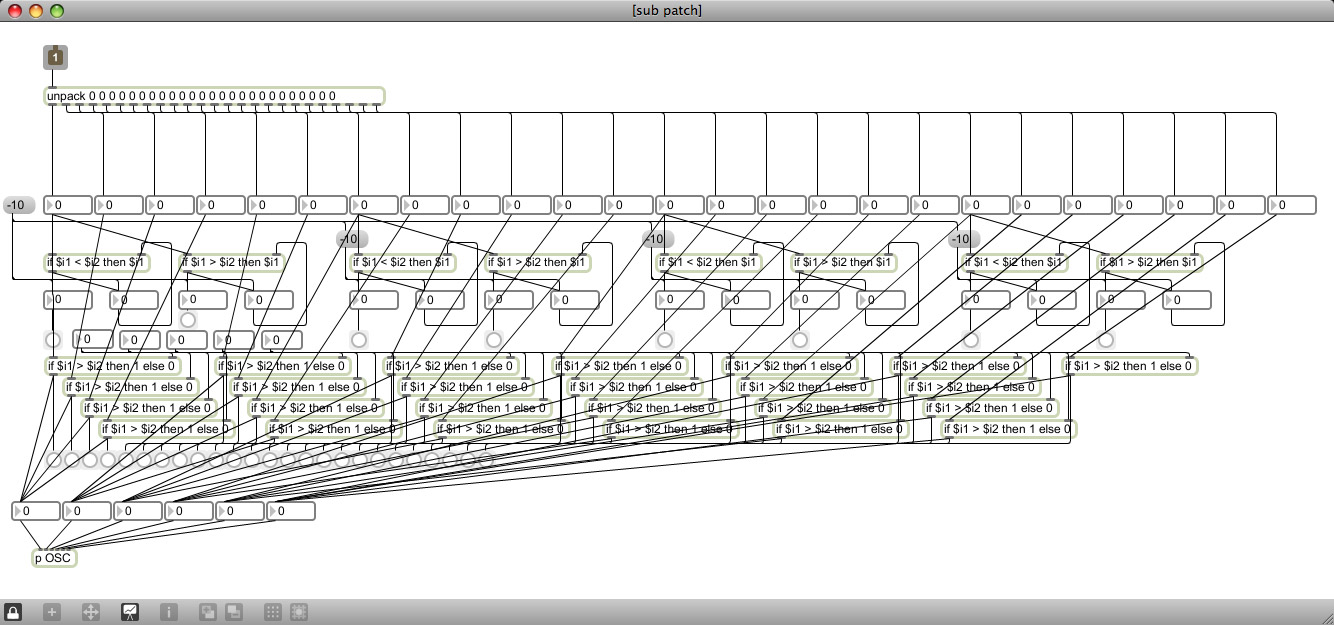
Task: Click the green zoom window button
Action: click(x=56, y=11)
